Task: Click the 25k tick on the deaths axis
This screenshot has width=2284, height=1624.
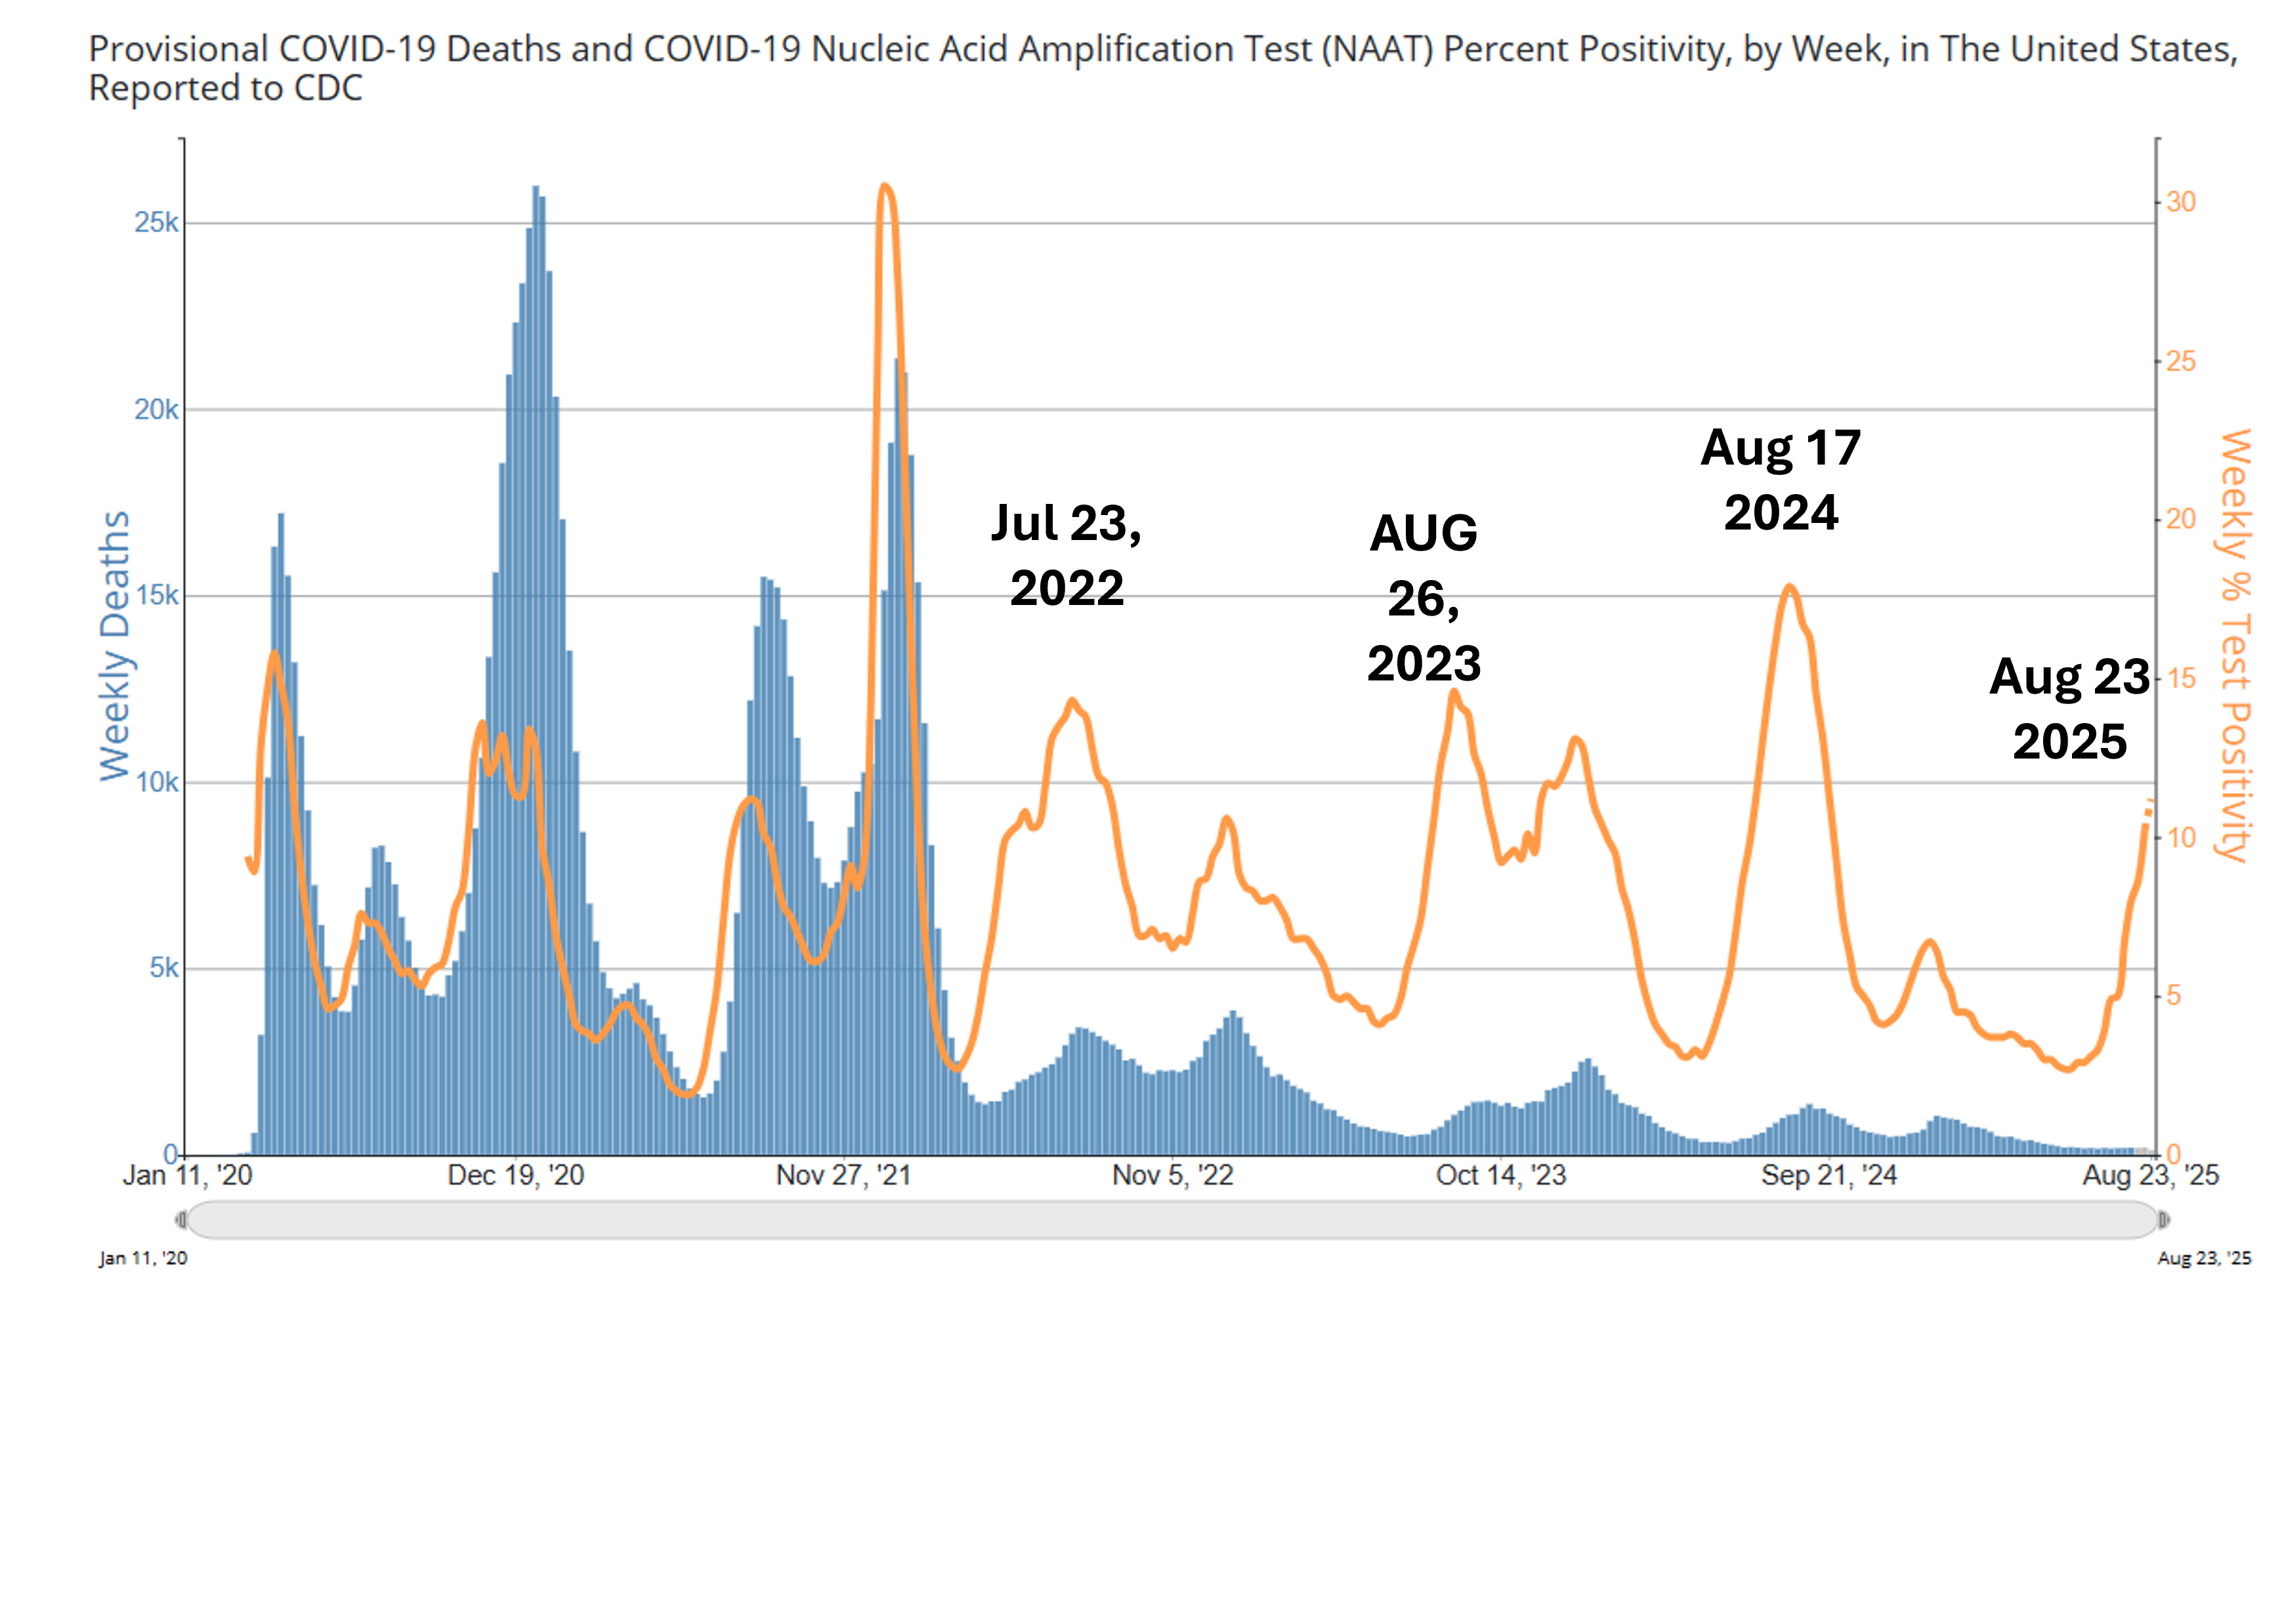Action: click(x=156, y=222)
